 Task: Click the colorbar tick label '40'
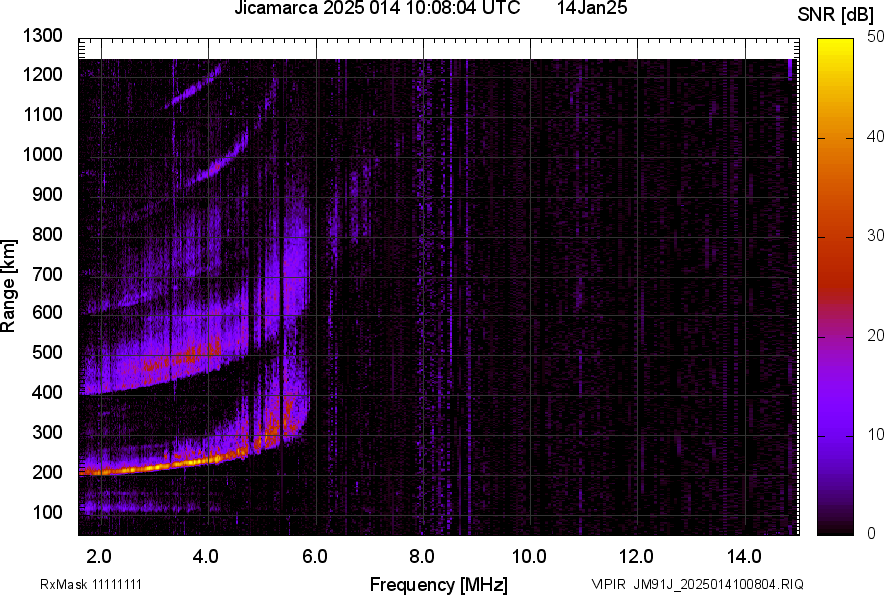(875, 136)
